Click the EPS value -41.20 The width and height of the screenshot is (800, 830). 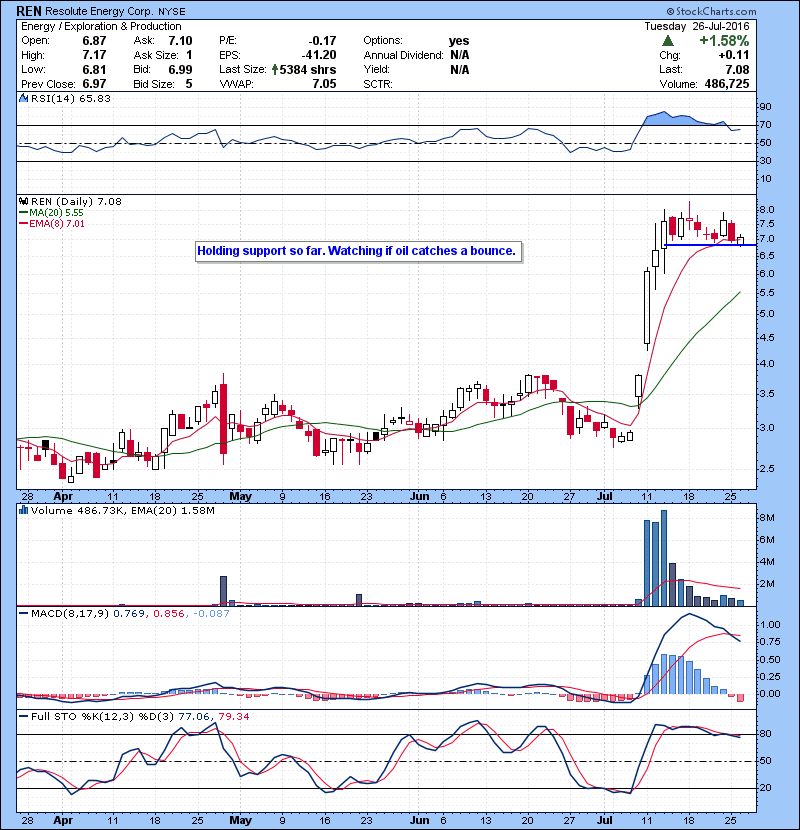pyautogui.click(x=319, y=55)
